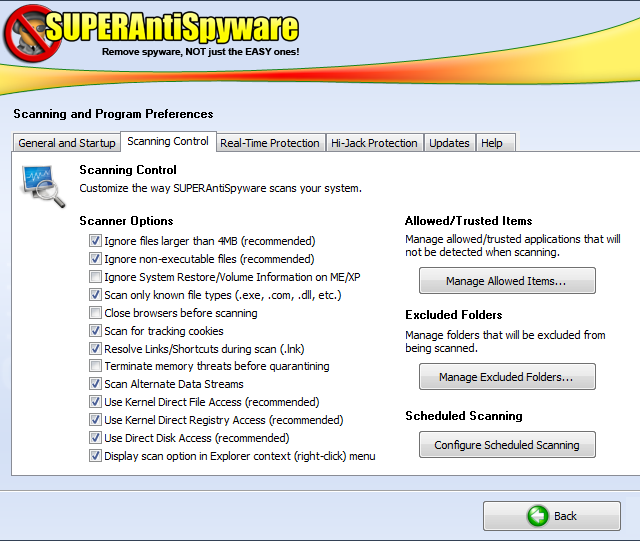Toggle Use Direct Disk Access checkbox

click(x=95, y=438)
